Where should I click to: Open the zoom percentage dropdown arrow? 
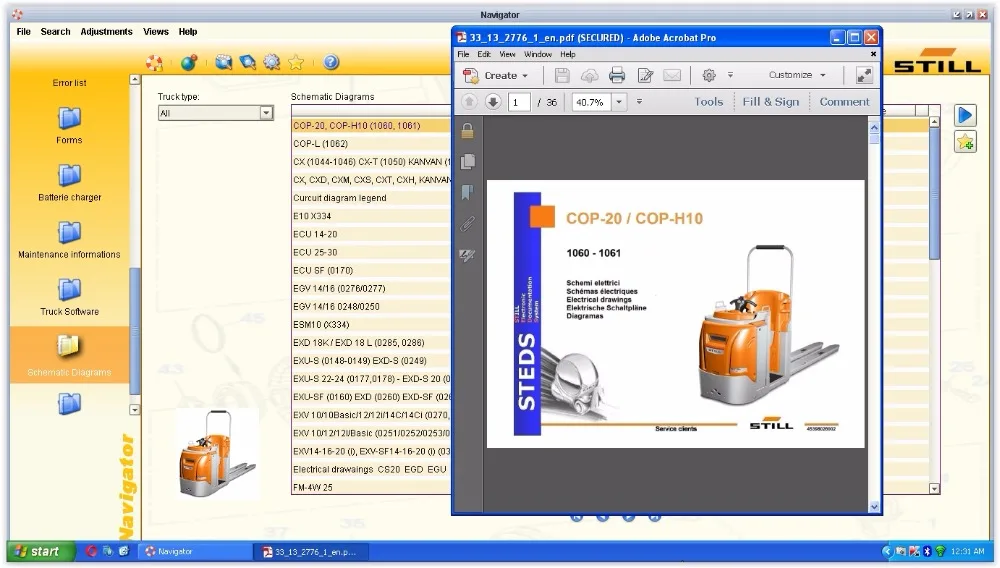coord(619,102)
